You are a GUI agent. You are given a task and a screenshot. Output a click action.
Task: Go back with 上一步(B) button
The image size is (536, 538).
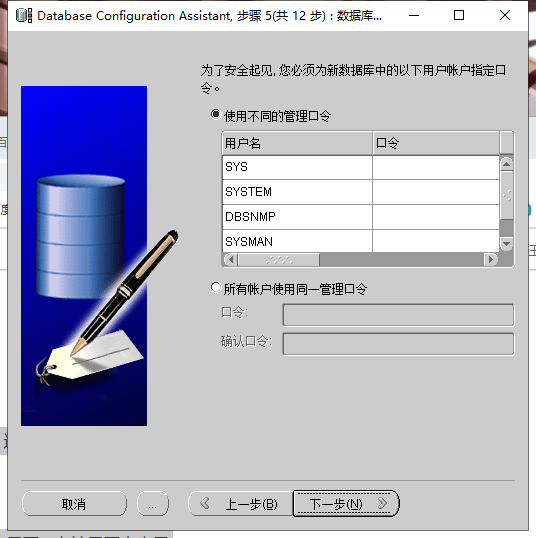(x=241, y=504)
